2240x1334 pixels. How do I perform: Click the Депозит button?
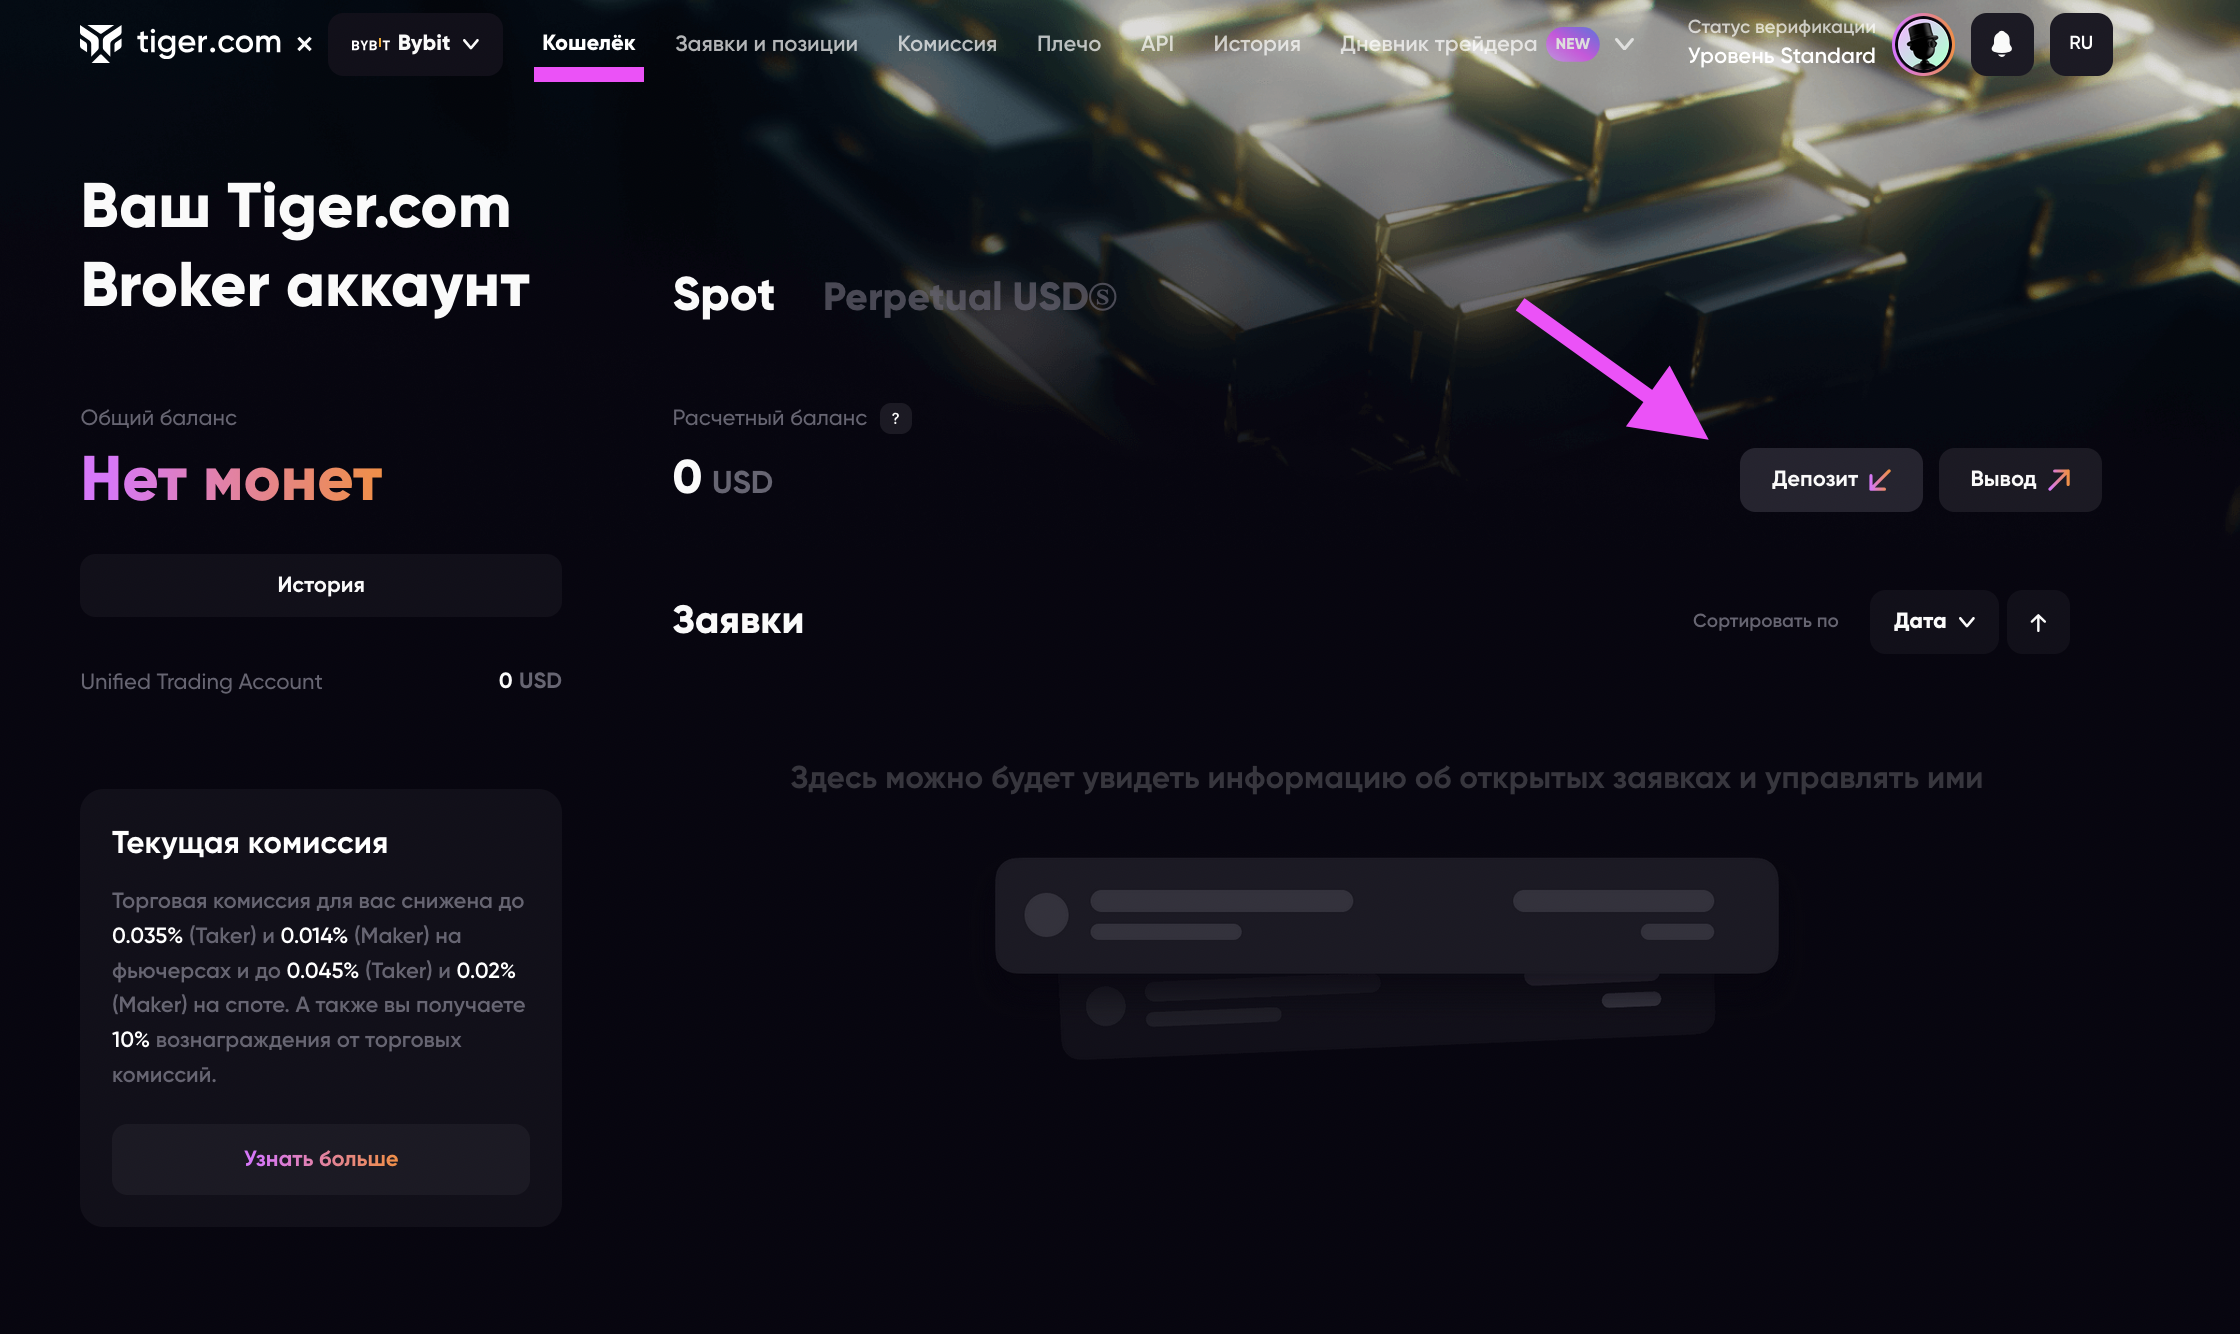(x=1830, y=480)
